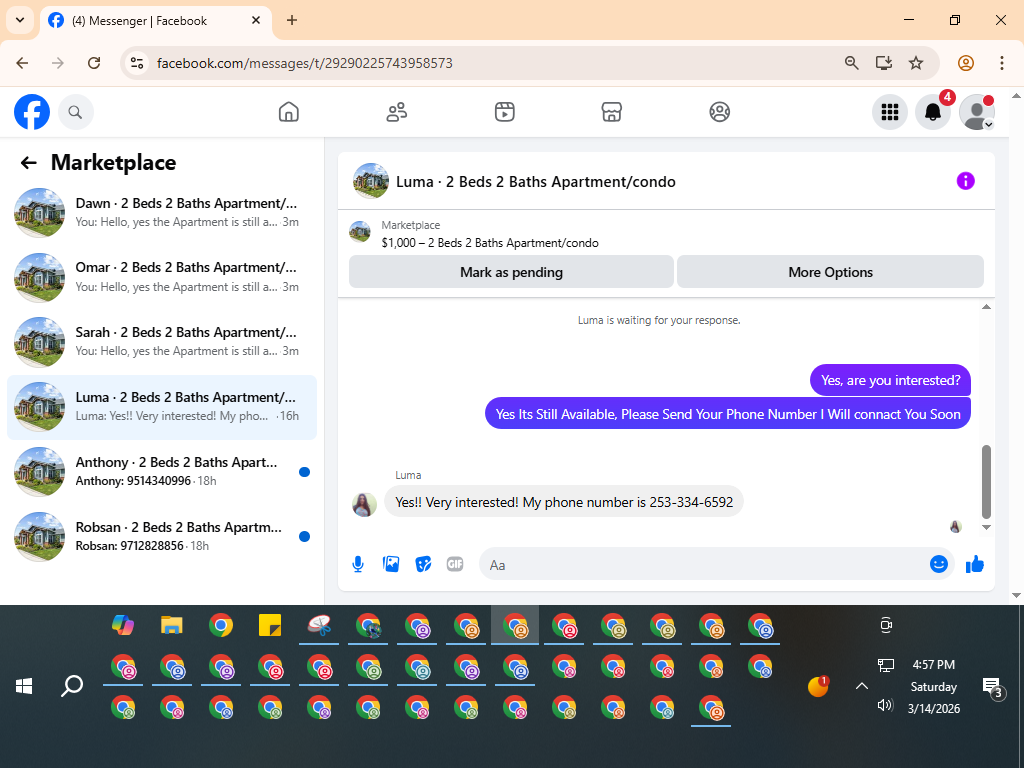The image size is (1024, 768).
Task: Click the $1,000 listing title link
Action: (x=490, y=243)
